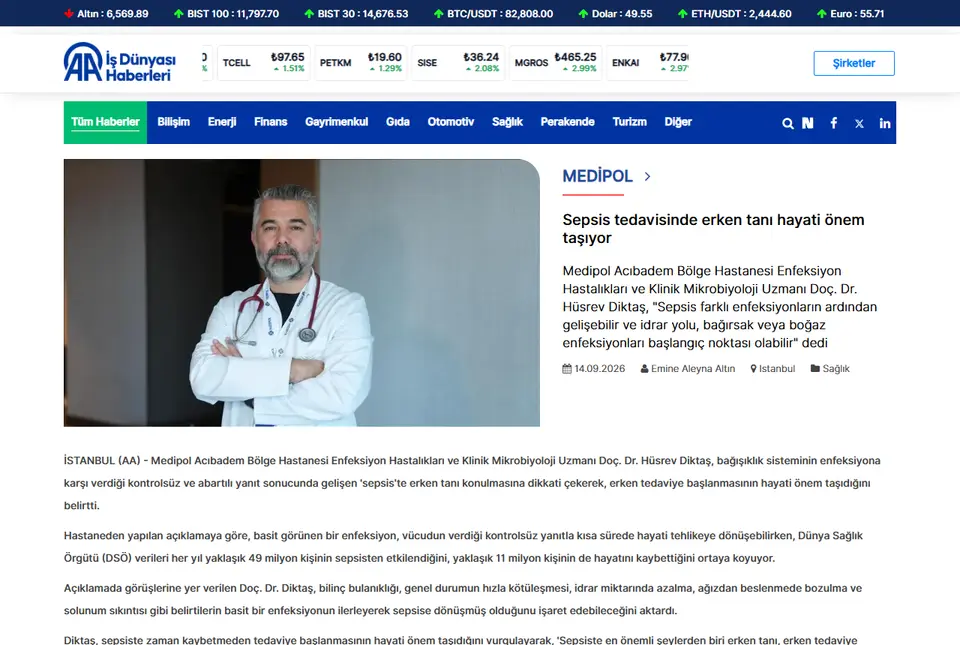Open the Gıda menu item
The image size is (960, 645).
pyautogui.click(x=397, y=122)
